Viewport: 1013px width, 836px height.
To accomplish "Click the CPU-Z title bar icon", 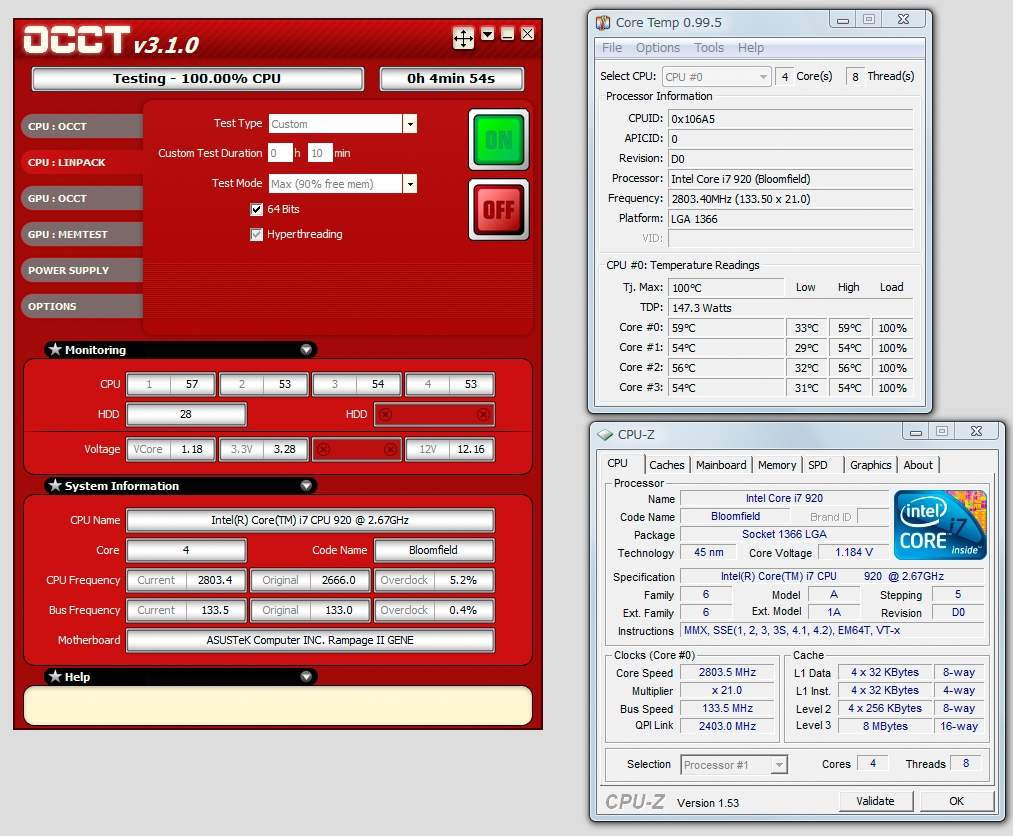I will (605, 434).
